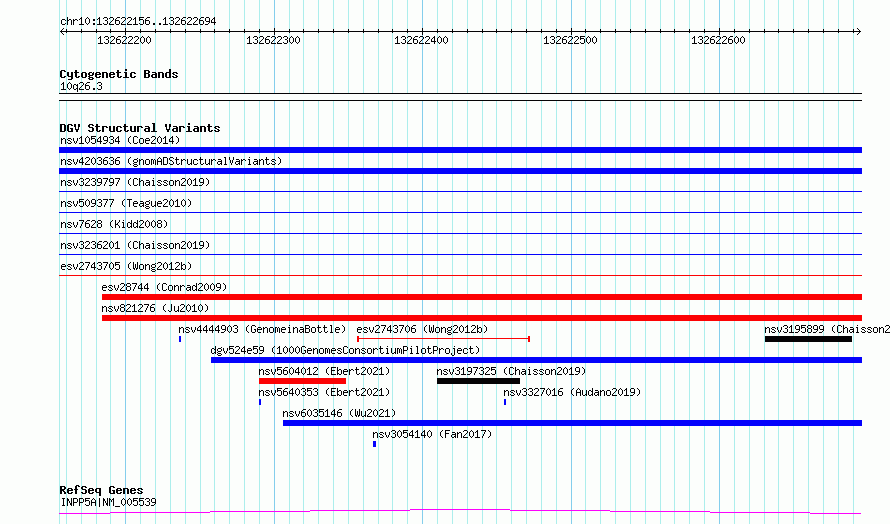Image resolution: width=890 pixels, height=524 pixels.
Task: Click the left arrowhead of the ruler
Action: click(62, 31)
